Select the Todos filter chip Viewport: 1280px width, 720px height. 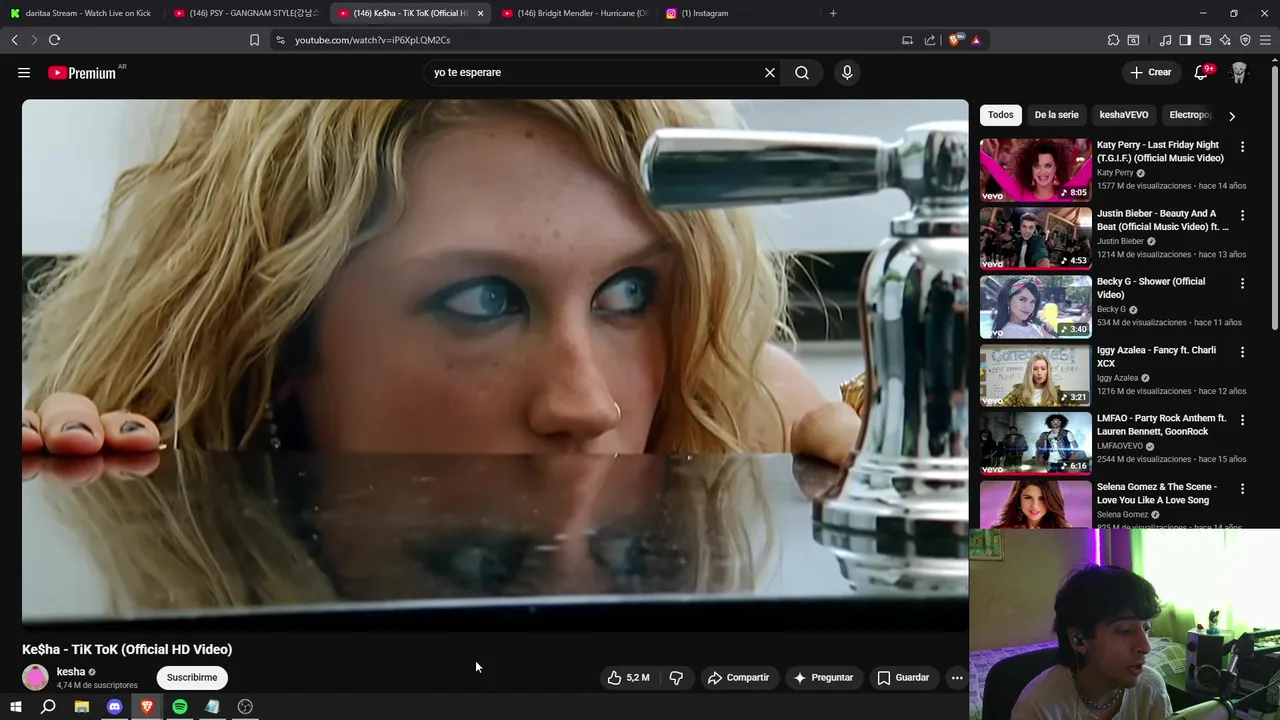[1000, 115]
